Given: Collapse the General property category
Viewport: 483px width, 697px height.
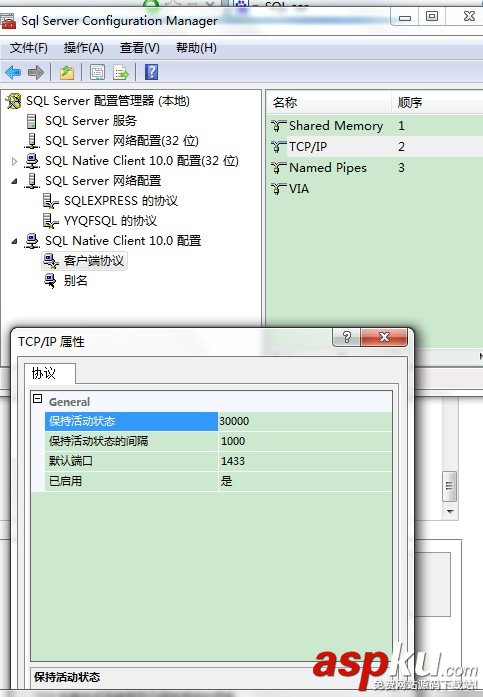Looking at the screenshot, I should (x=38, y=399).
